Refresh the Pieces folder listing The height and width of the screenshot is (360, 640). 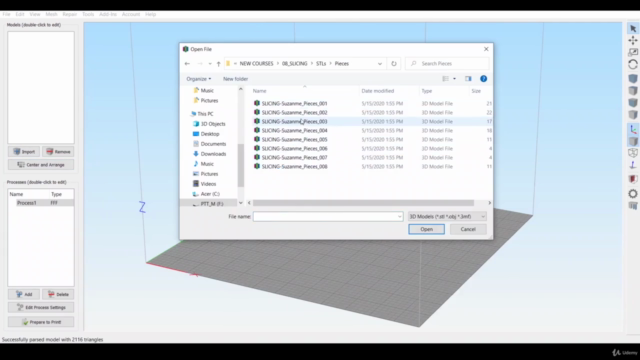[x=393, y=64]
